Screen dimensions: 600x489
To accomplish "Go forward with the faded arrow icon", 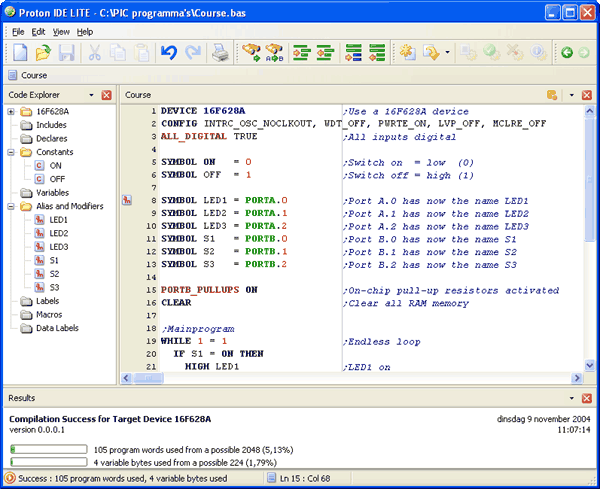I will pyautogui.click(x=584, y=52).
